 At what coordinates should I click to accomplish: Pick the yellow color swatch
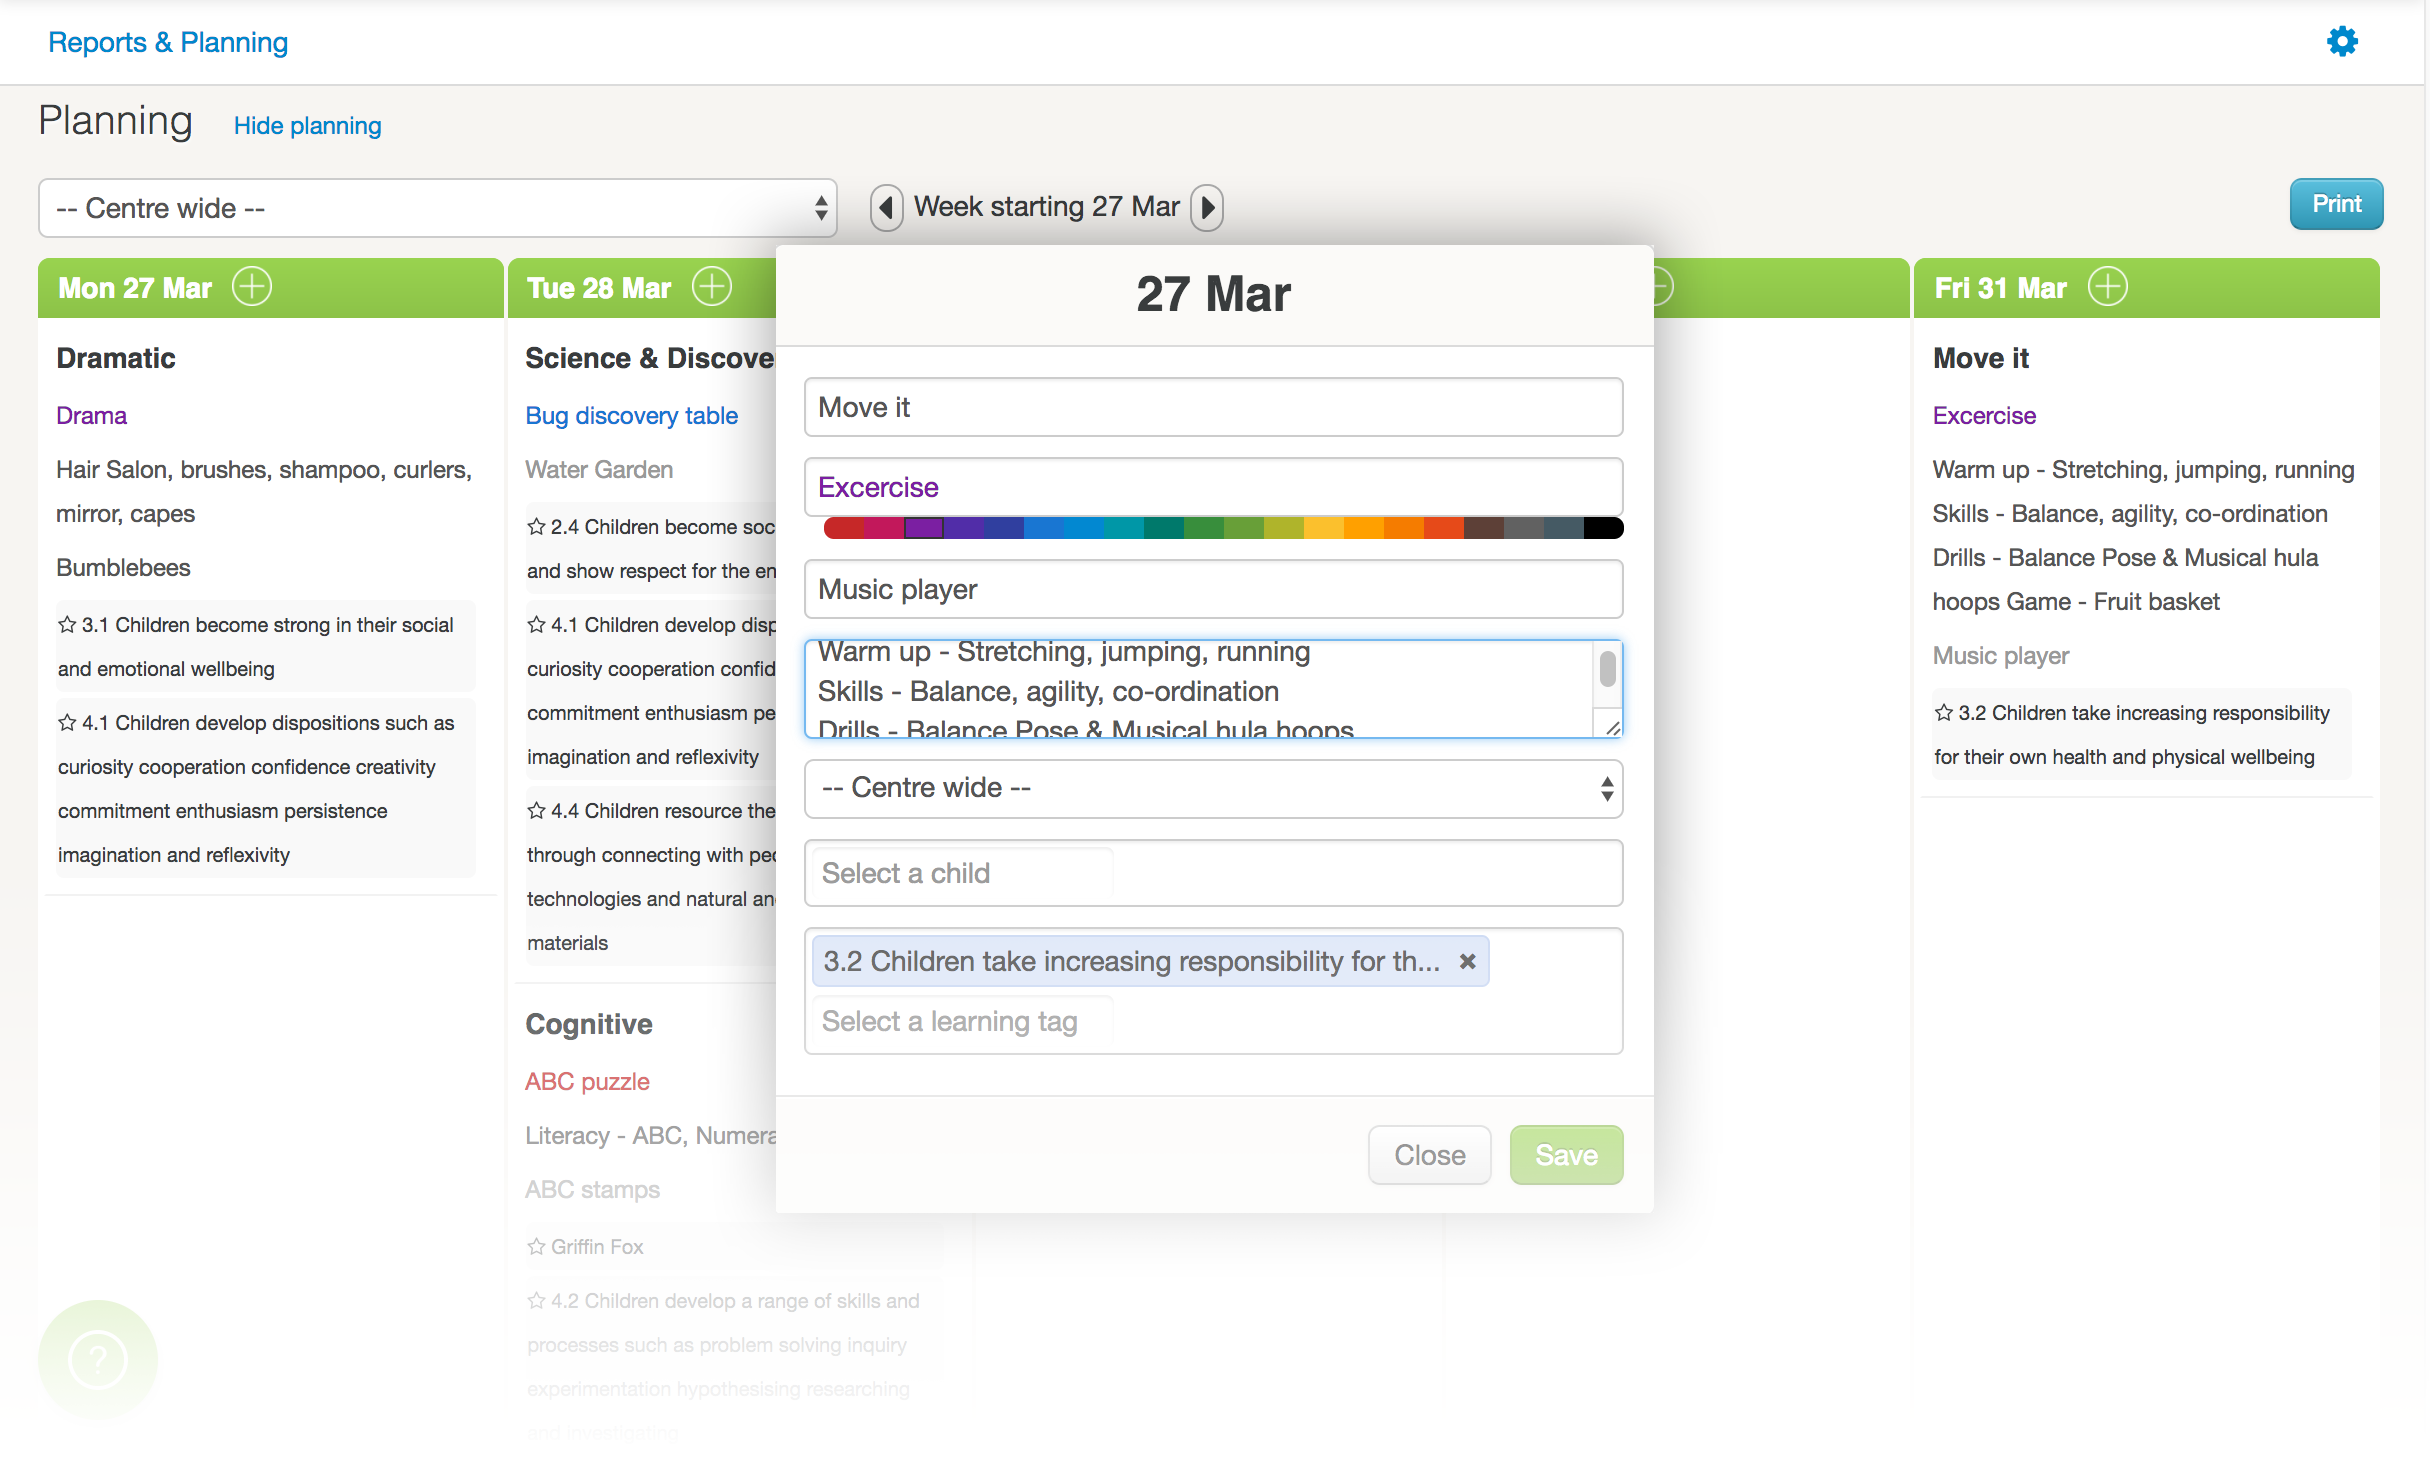[1323, 528]
